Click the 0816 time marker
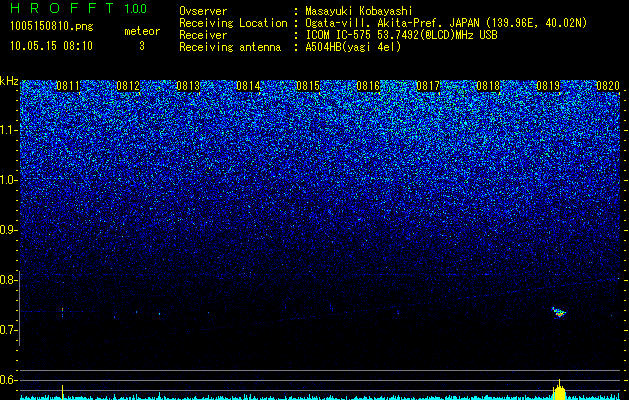 (368, 86)
